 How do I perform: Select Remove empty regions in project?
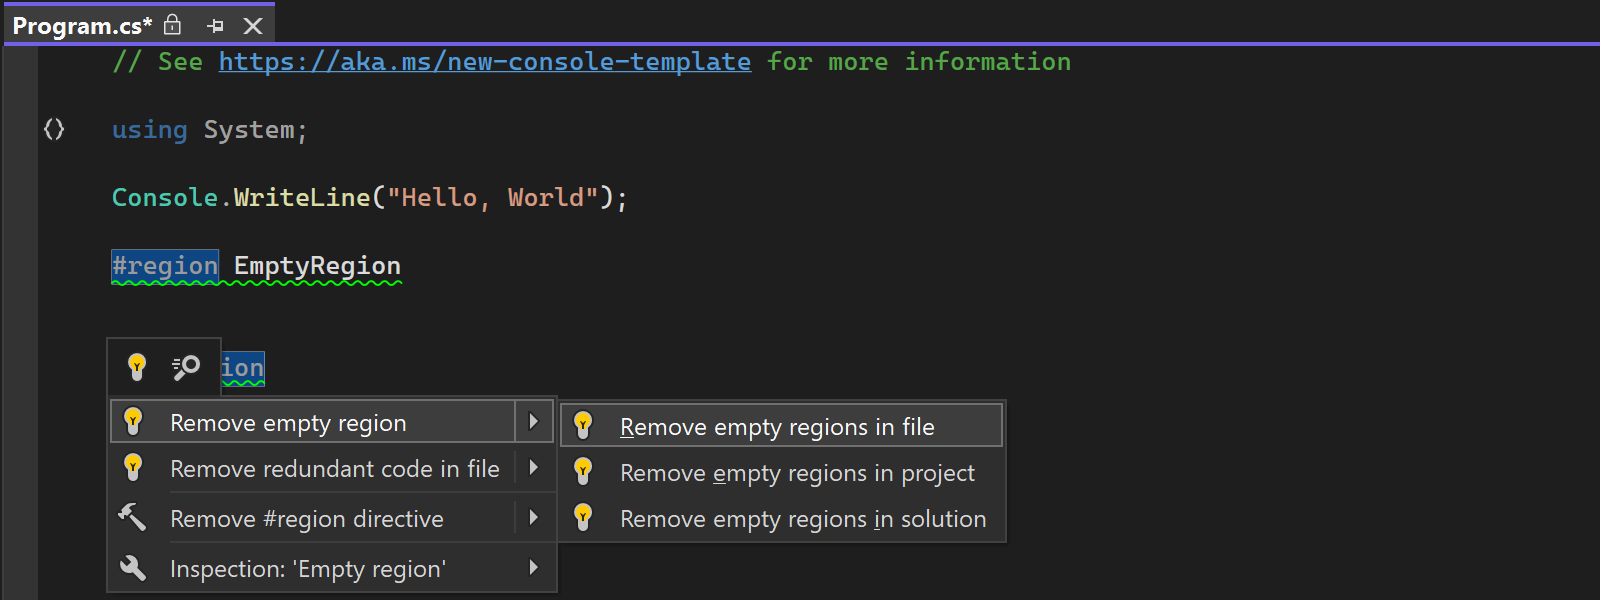pyautogui.click(x=797, y=473)
